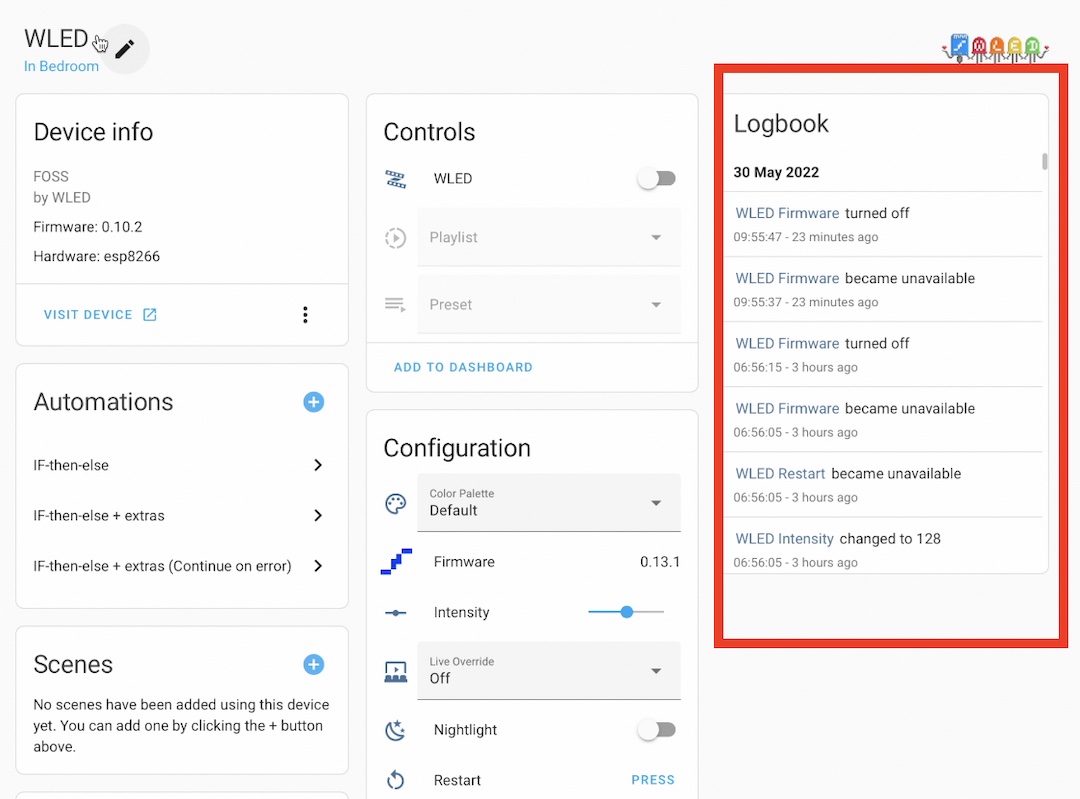This screenshot has width=1080, height=799.
Task: Click the external link icon beside Visit Device
Action: click(x=149, y=315)
